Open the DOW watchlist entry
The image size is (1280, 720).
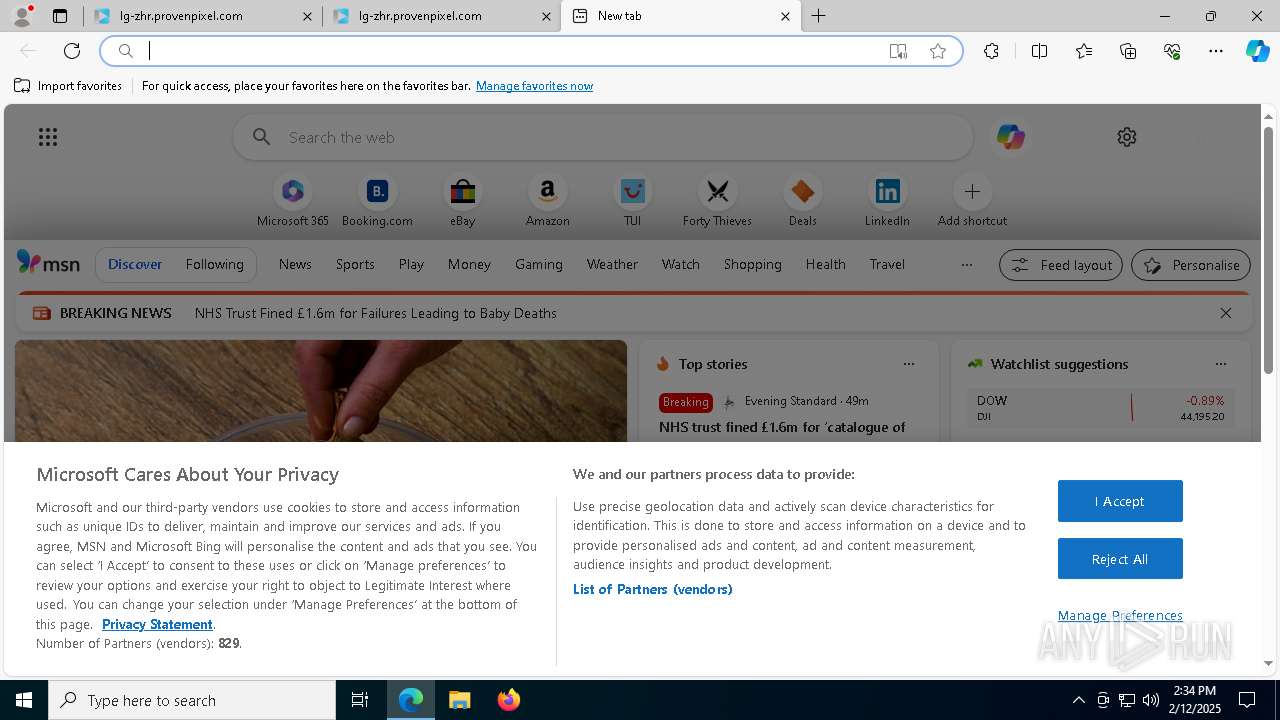pos(1100,407)
